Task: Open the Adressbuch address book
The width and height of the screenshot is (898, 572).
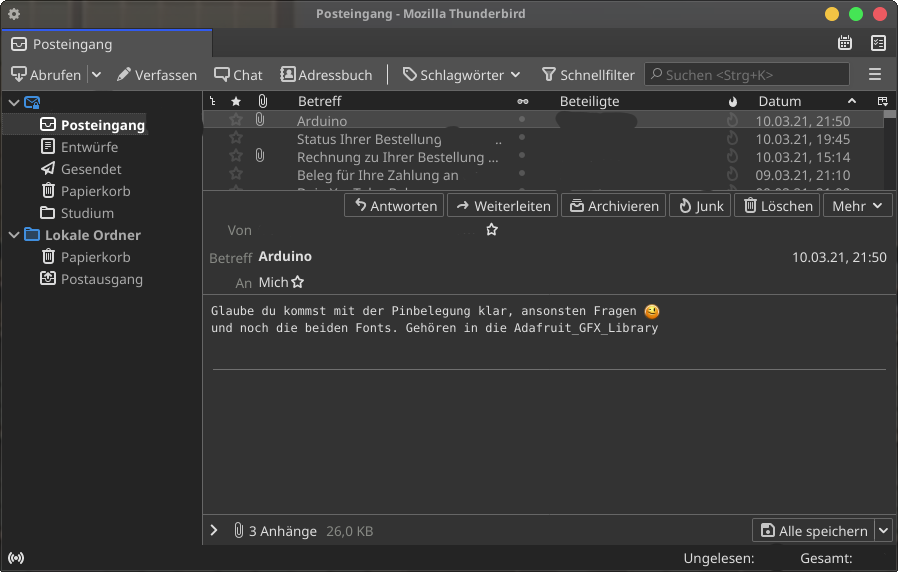Action: click(326, 74)
